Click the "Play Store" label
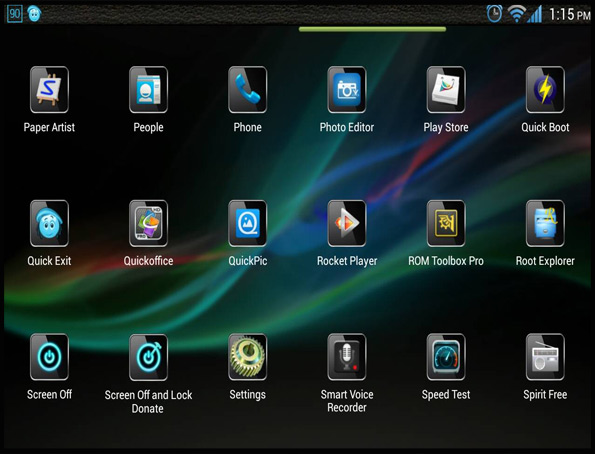The width and height of the screenshot is (595, 454). [x=446, y=127]
